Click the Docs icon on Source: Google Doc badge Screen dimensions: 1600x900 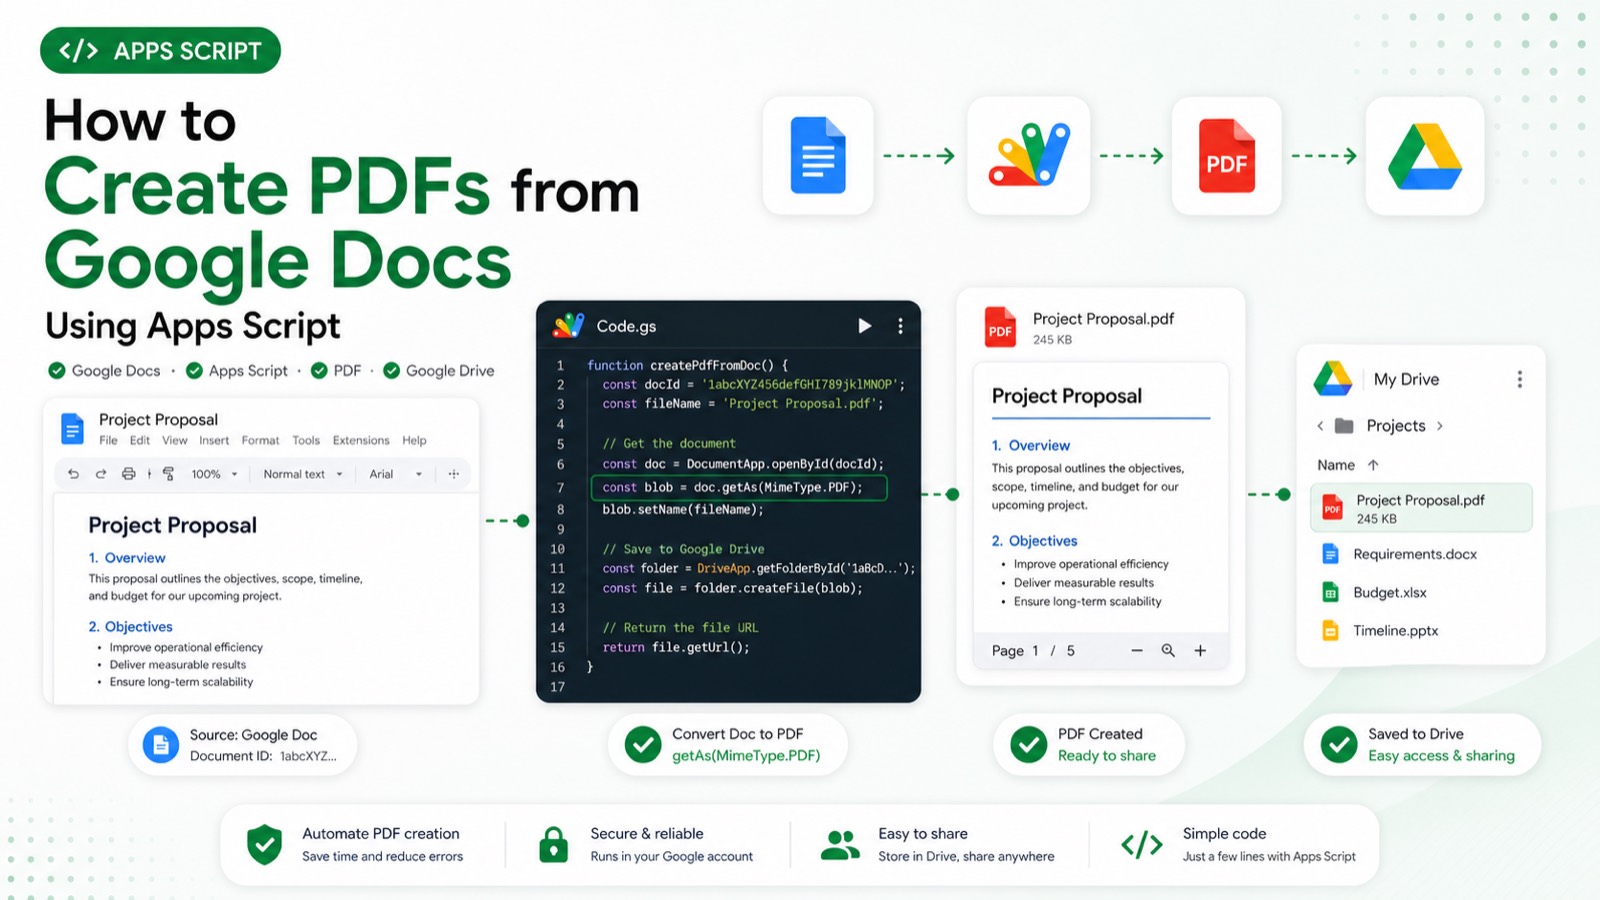[160, 744]
